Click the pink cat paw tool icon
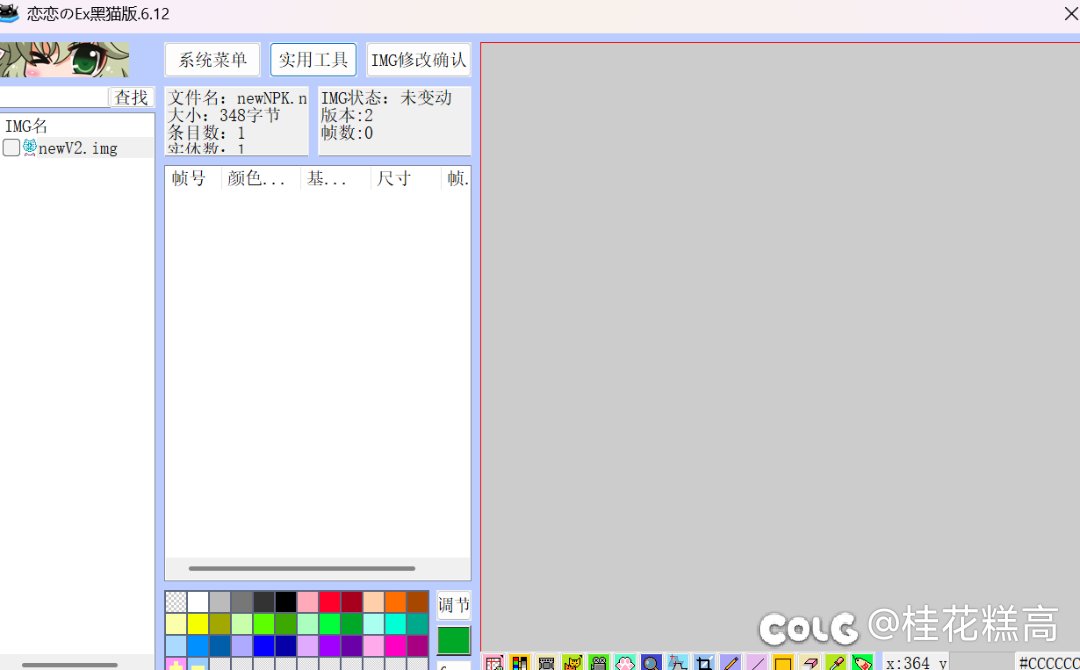Image resolution: width=1080 pixels, height=670 pixels. [625, 662]
